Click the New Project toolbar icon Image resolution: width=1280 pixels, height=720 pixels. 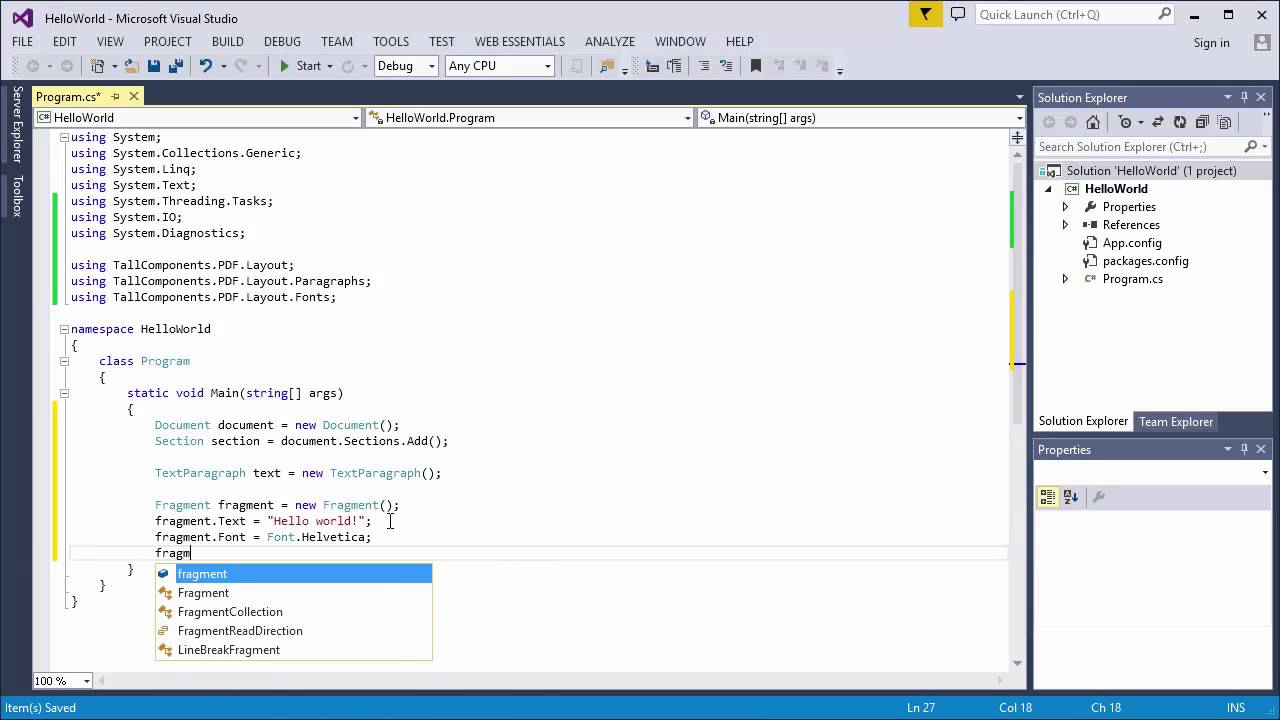97,66
